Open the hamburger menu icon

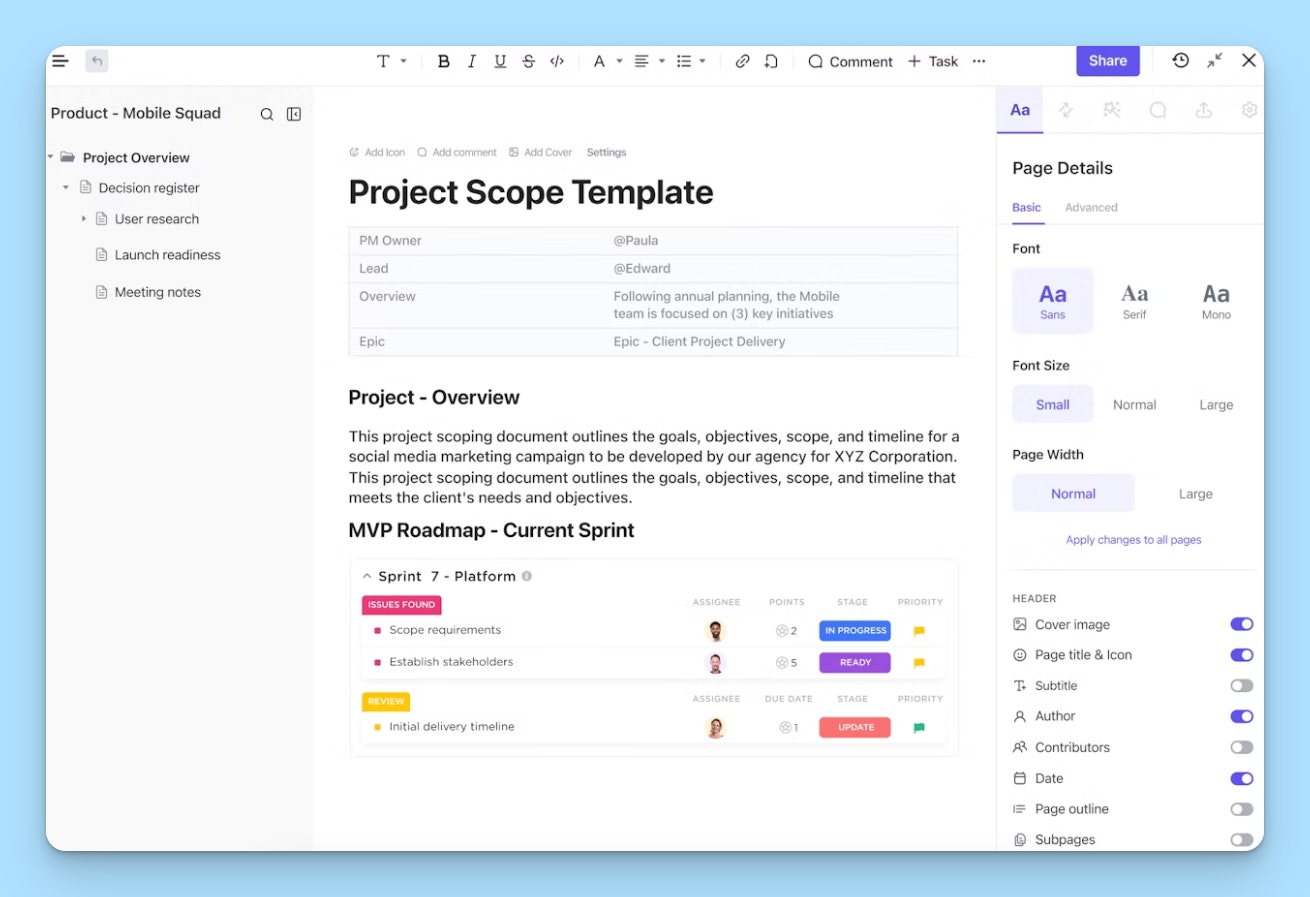60,61
